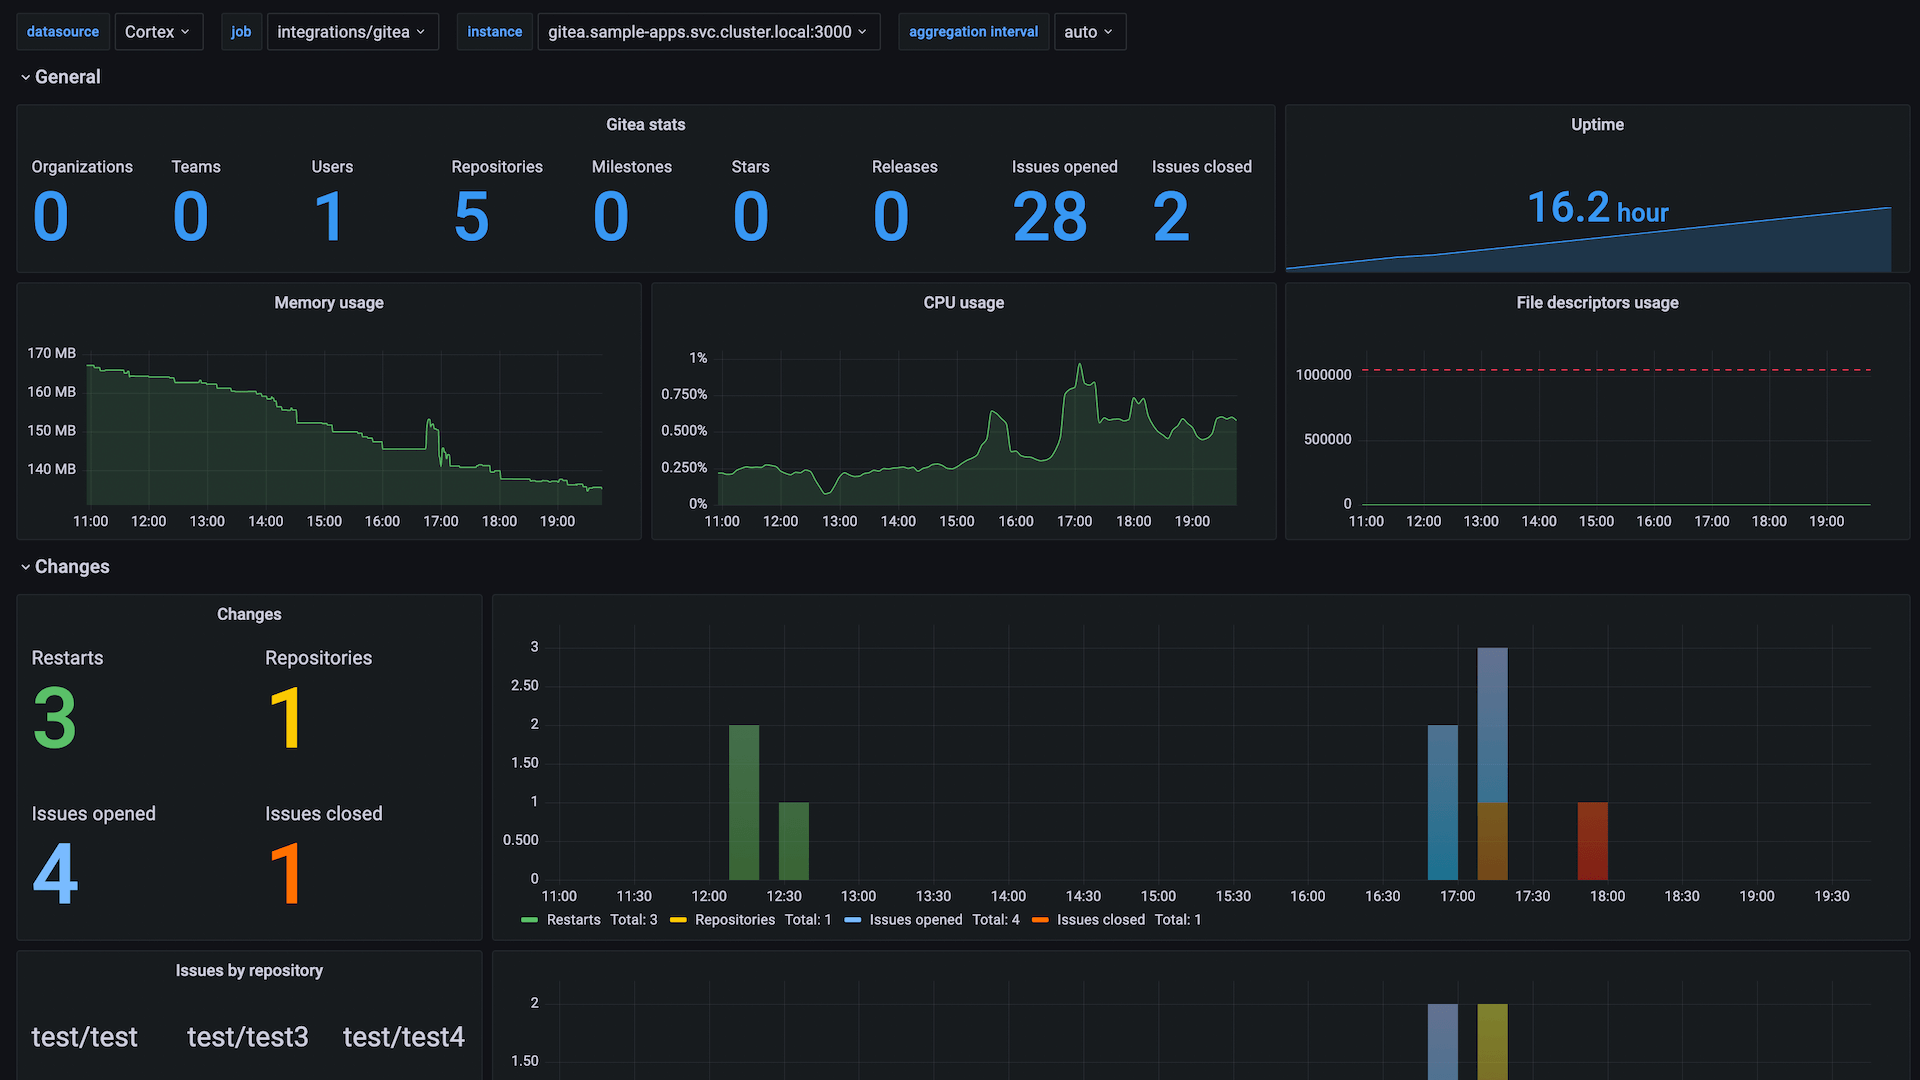Open the integrations/gitea job dropdown
This screenshot has height=1080, width=1920.
352,31
